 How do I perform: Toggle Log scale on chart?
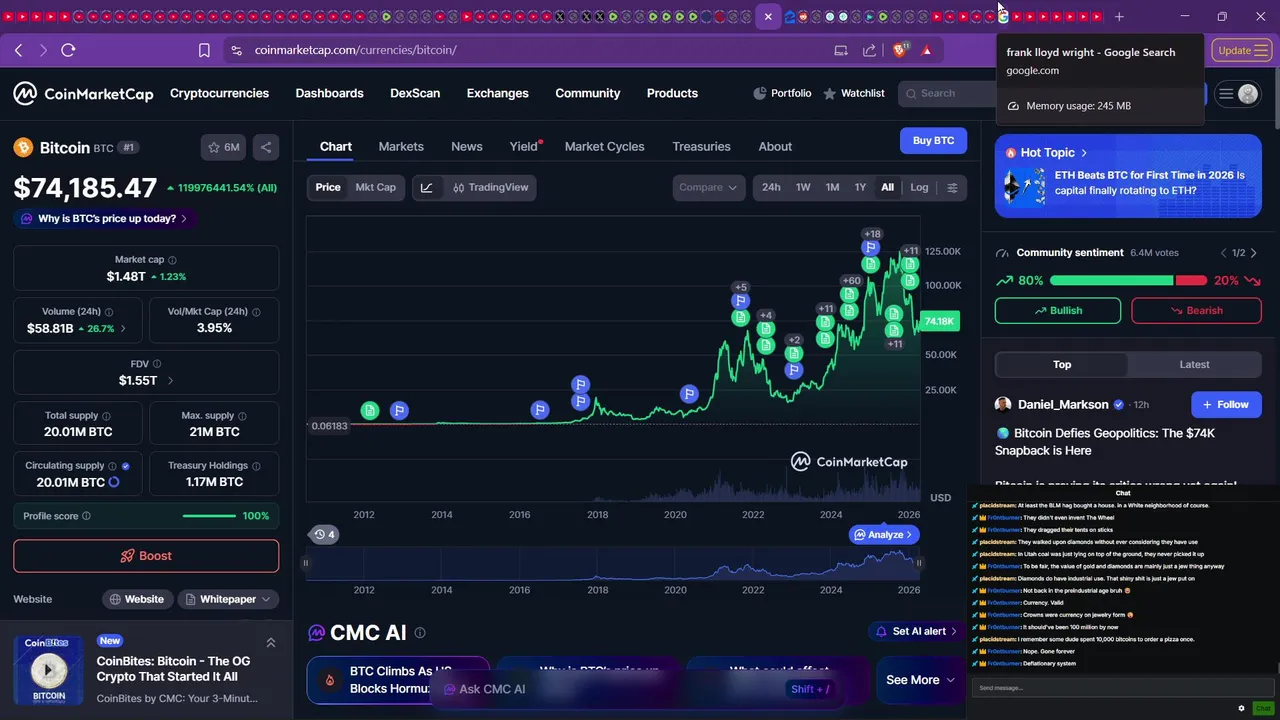click(919, 188)
